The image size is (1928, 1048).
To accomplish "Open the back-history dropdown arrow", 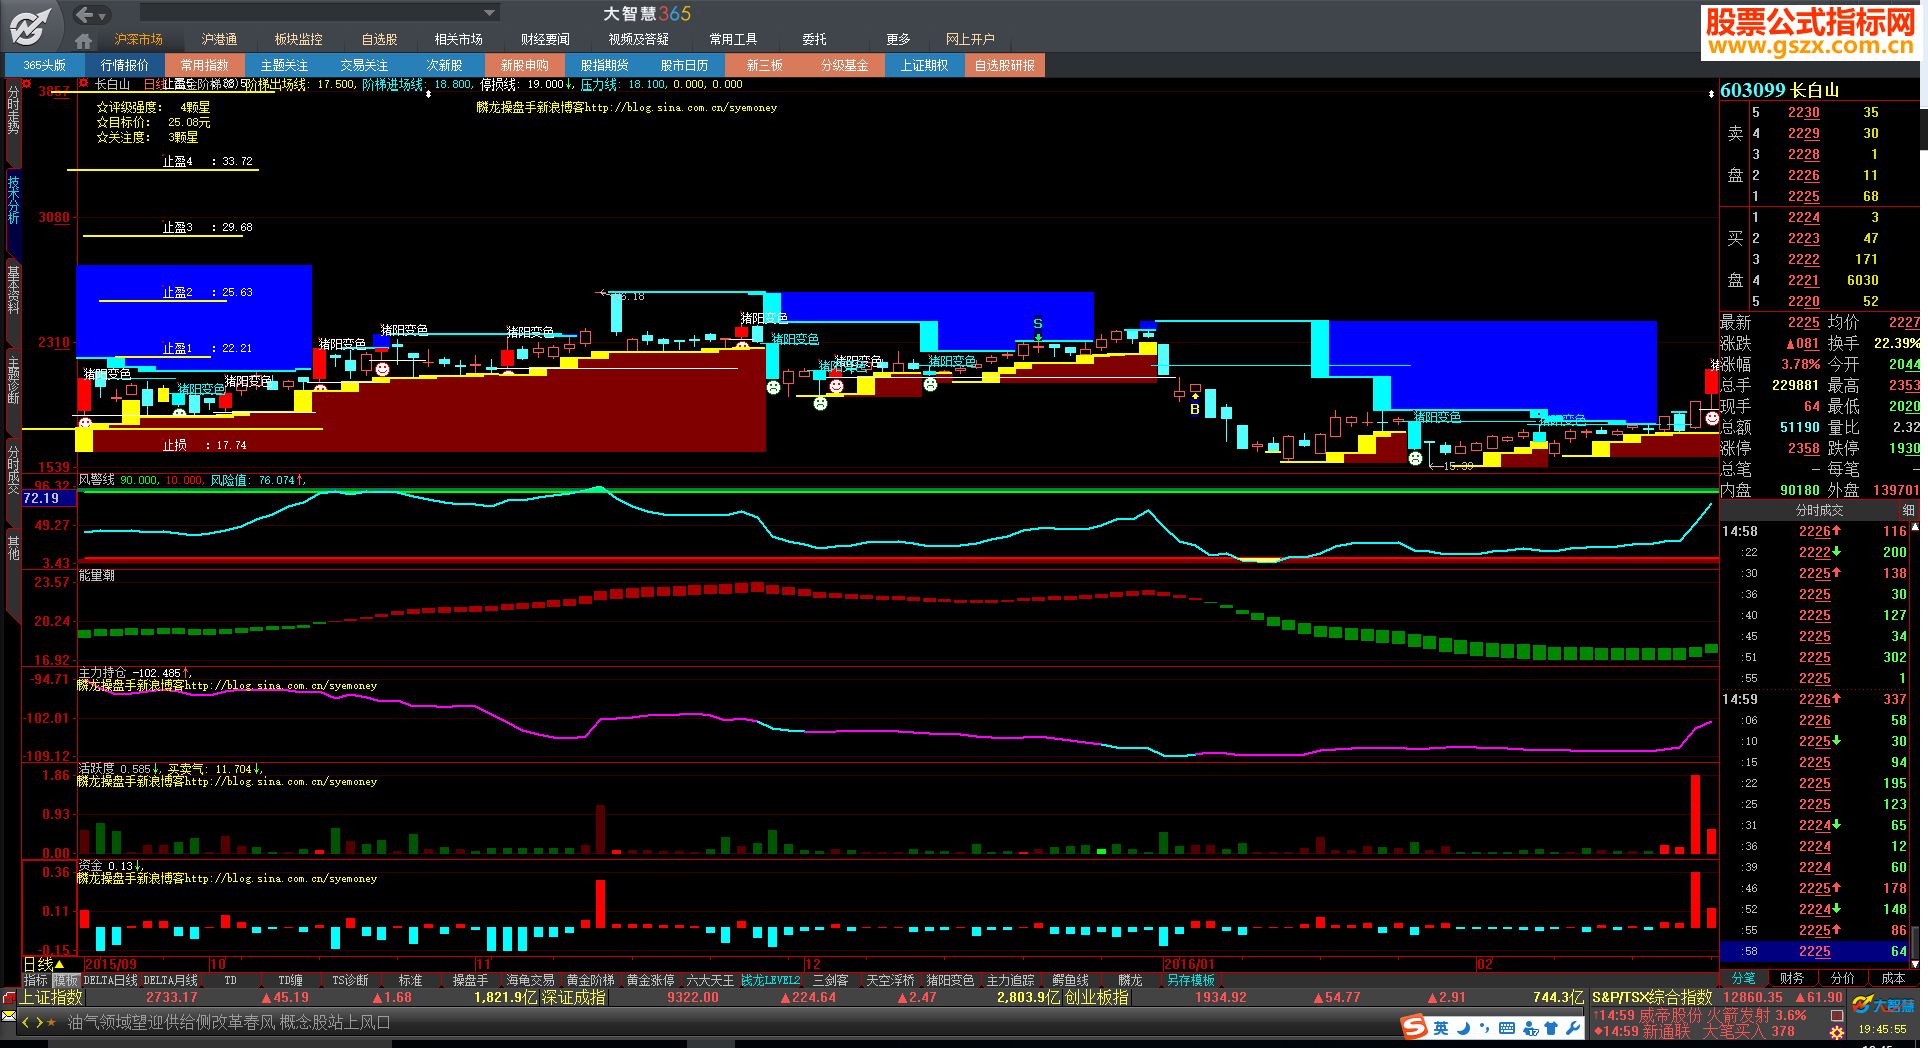I will [104, 16].
